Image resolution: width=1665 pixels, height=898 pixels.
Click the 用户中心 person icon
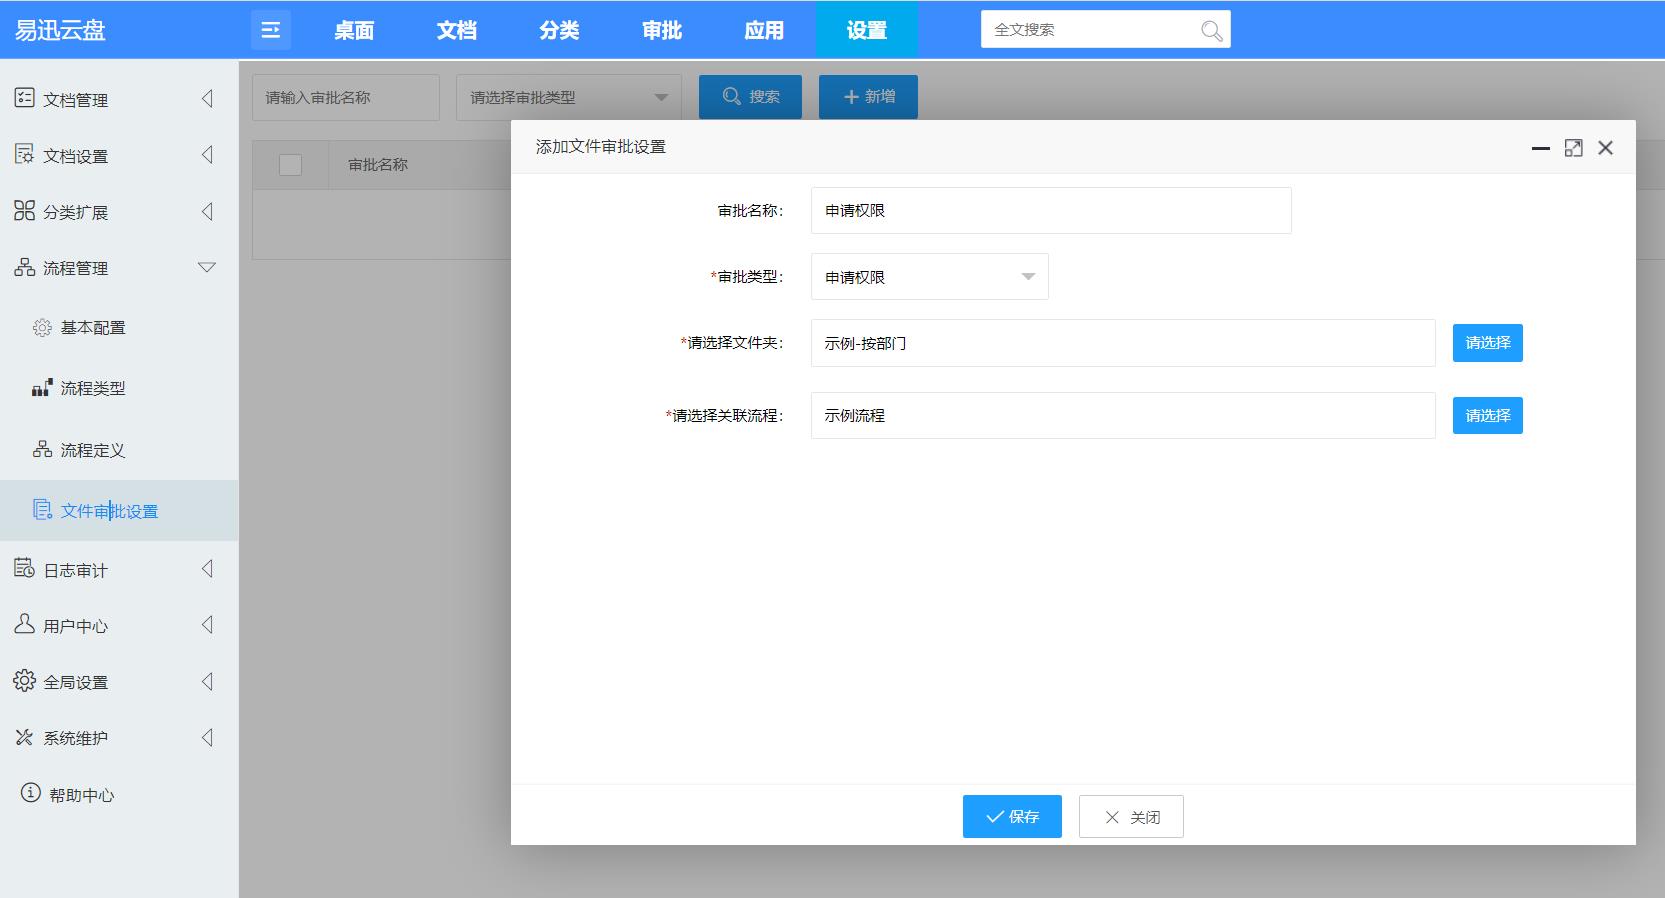click(24, 624)
